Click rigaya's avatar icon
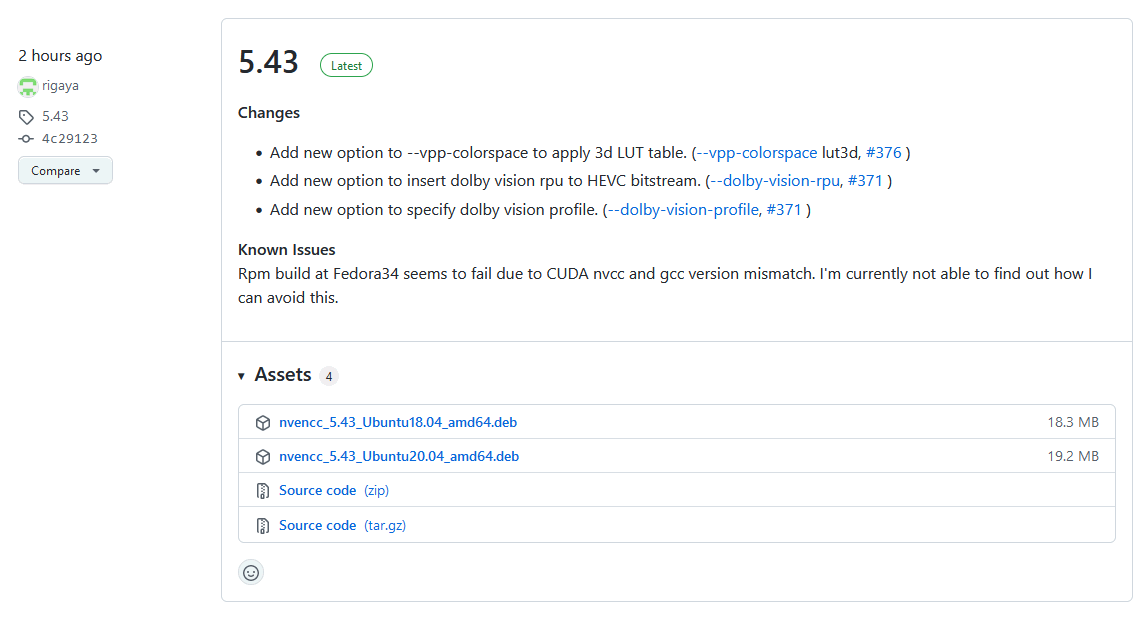The width and height of the screenshot is (1142, 623). tap(27, 86)
